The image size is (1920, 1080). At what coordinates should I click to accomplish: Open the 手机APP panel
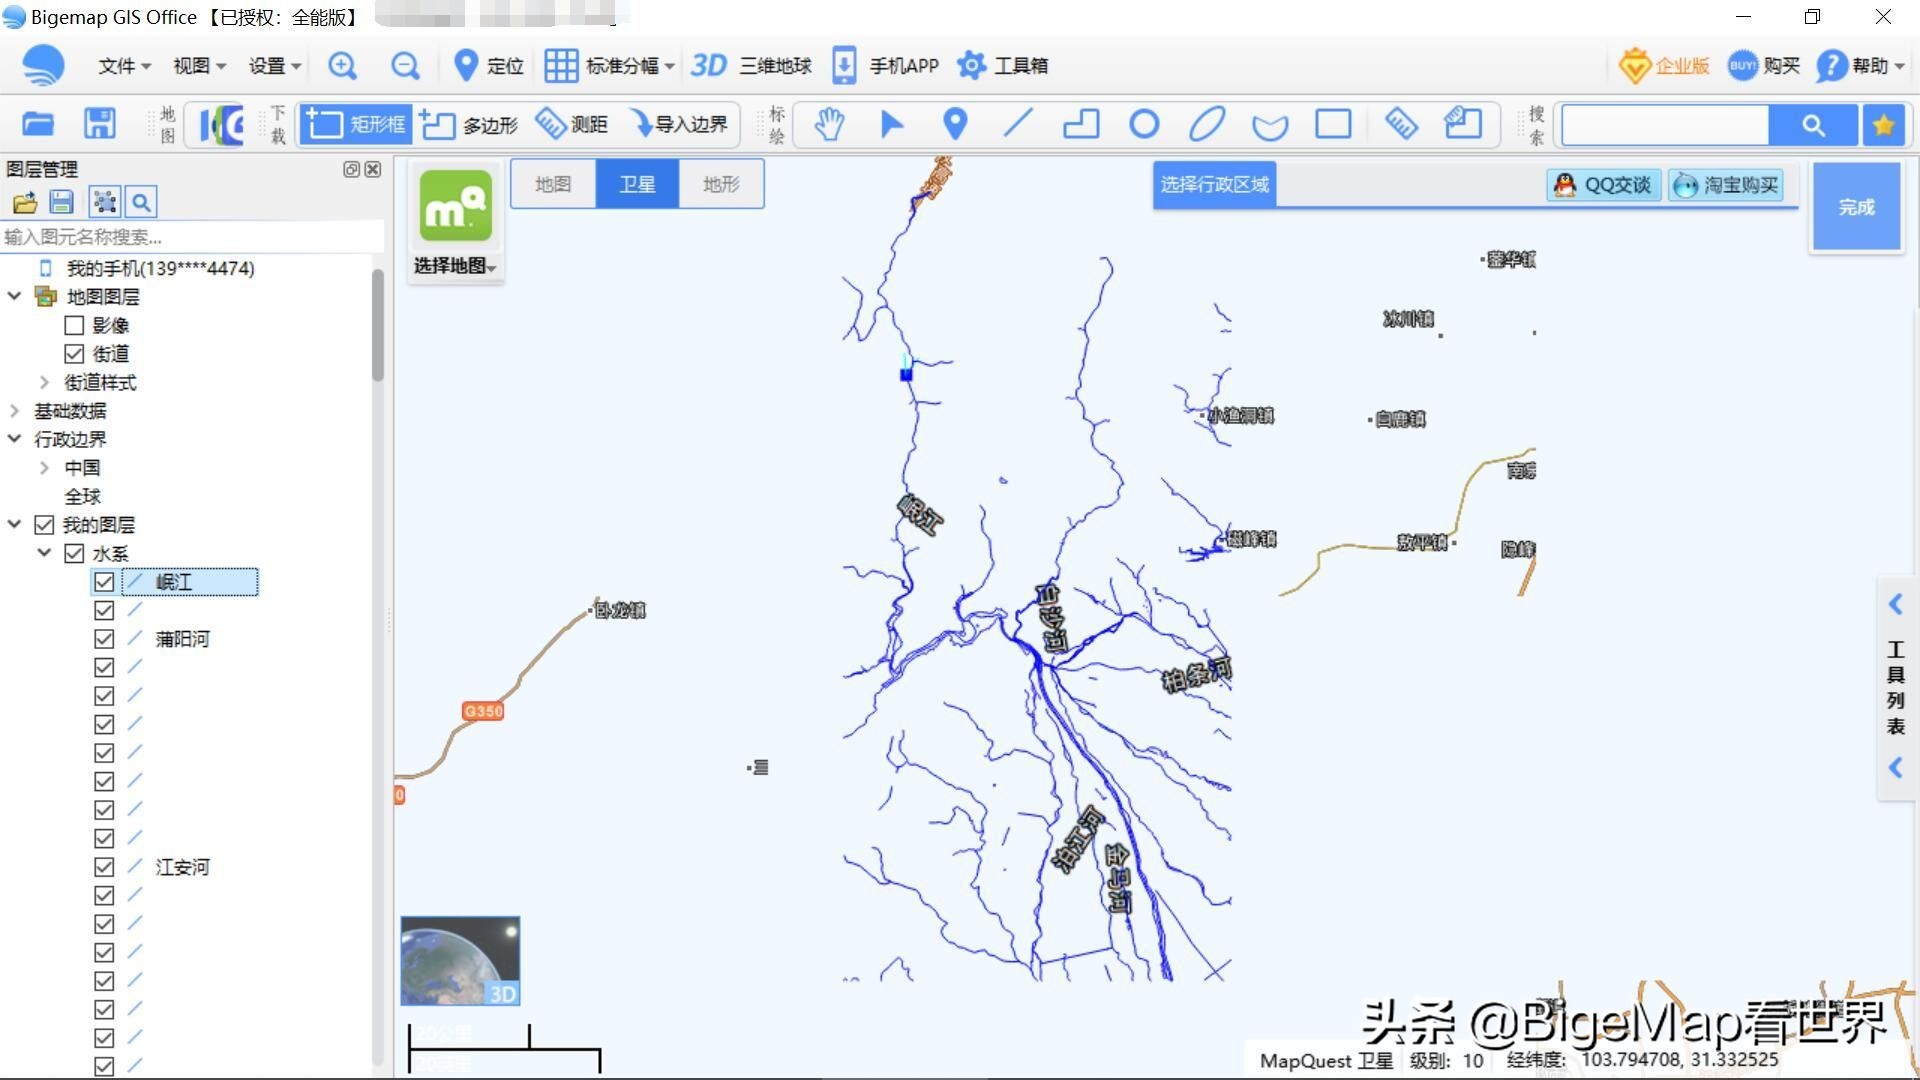tap(885, 65)
